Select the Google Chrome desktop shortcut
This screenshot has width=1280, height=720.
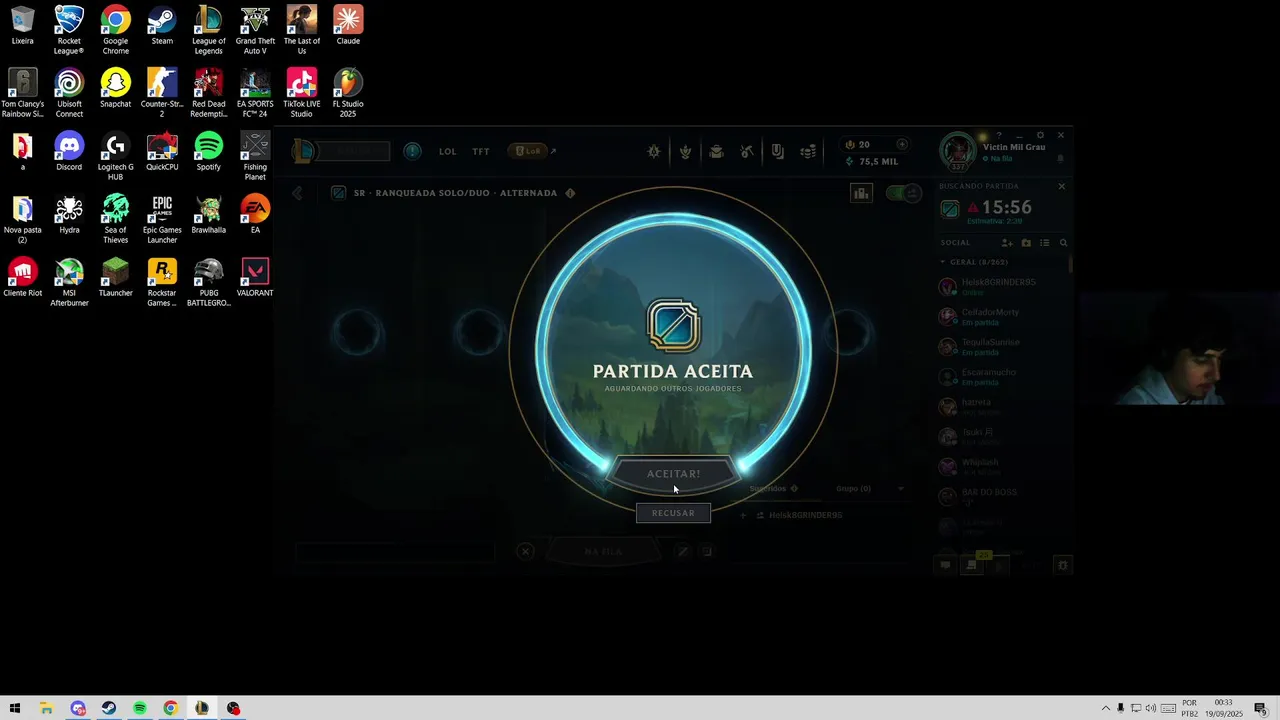[115, 30]
